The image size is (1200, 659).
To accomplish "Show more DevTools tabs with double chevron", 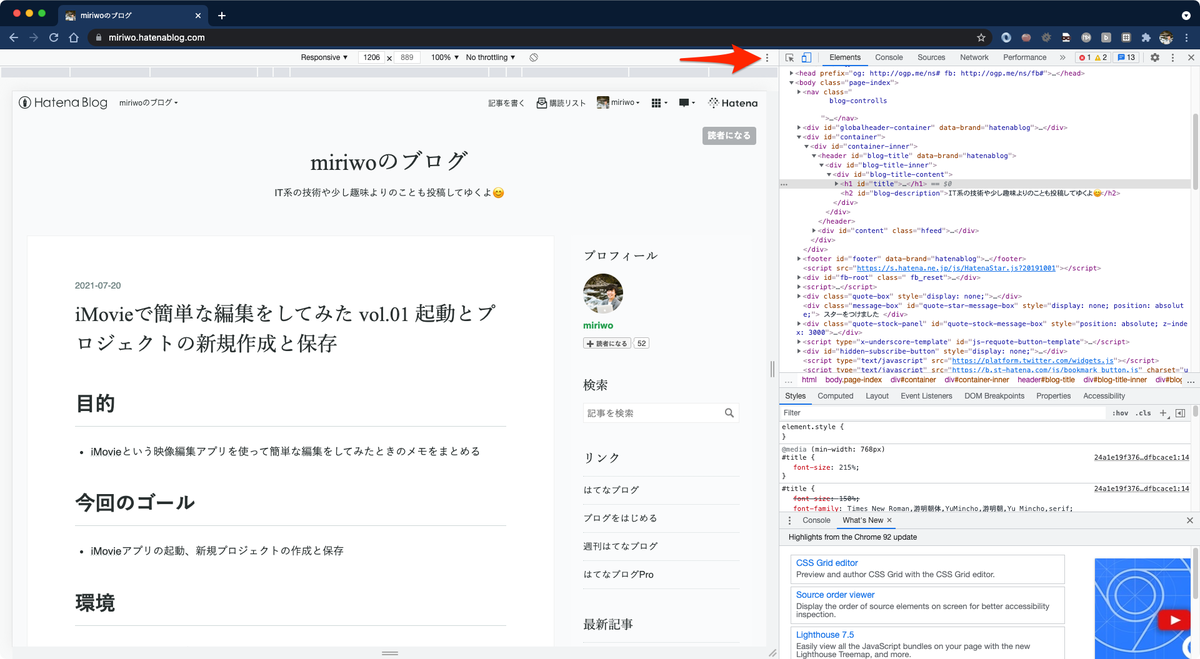I will [x=1062, y=58].
